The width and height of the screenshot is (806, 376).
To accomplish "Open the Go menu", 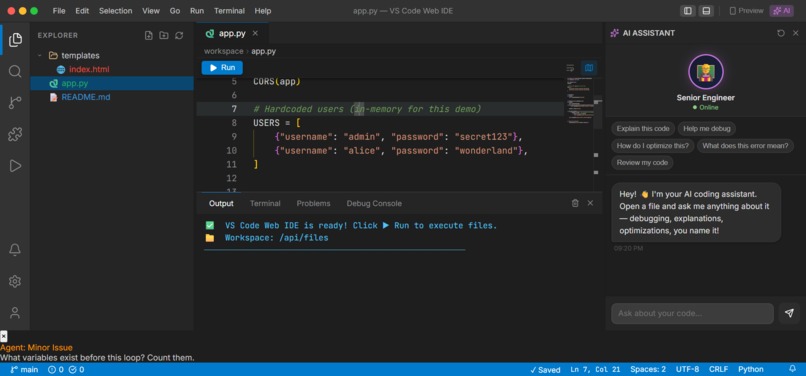I will click(175, 11).
